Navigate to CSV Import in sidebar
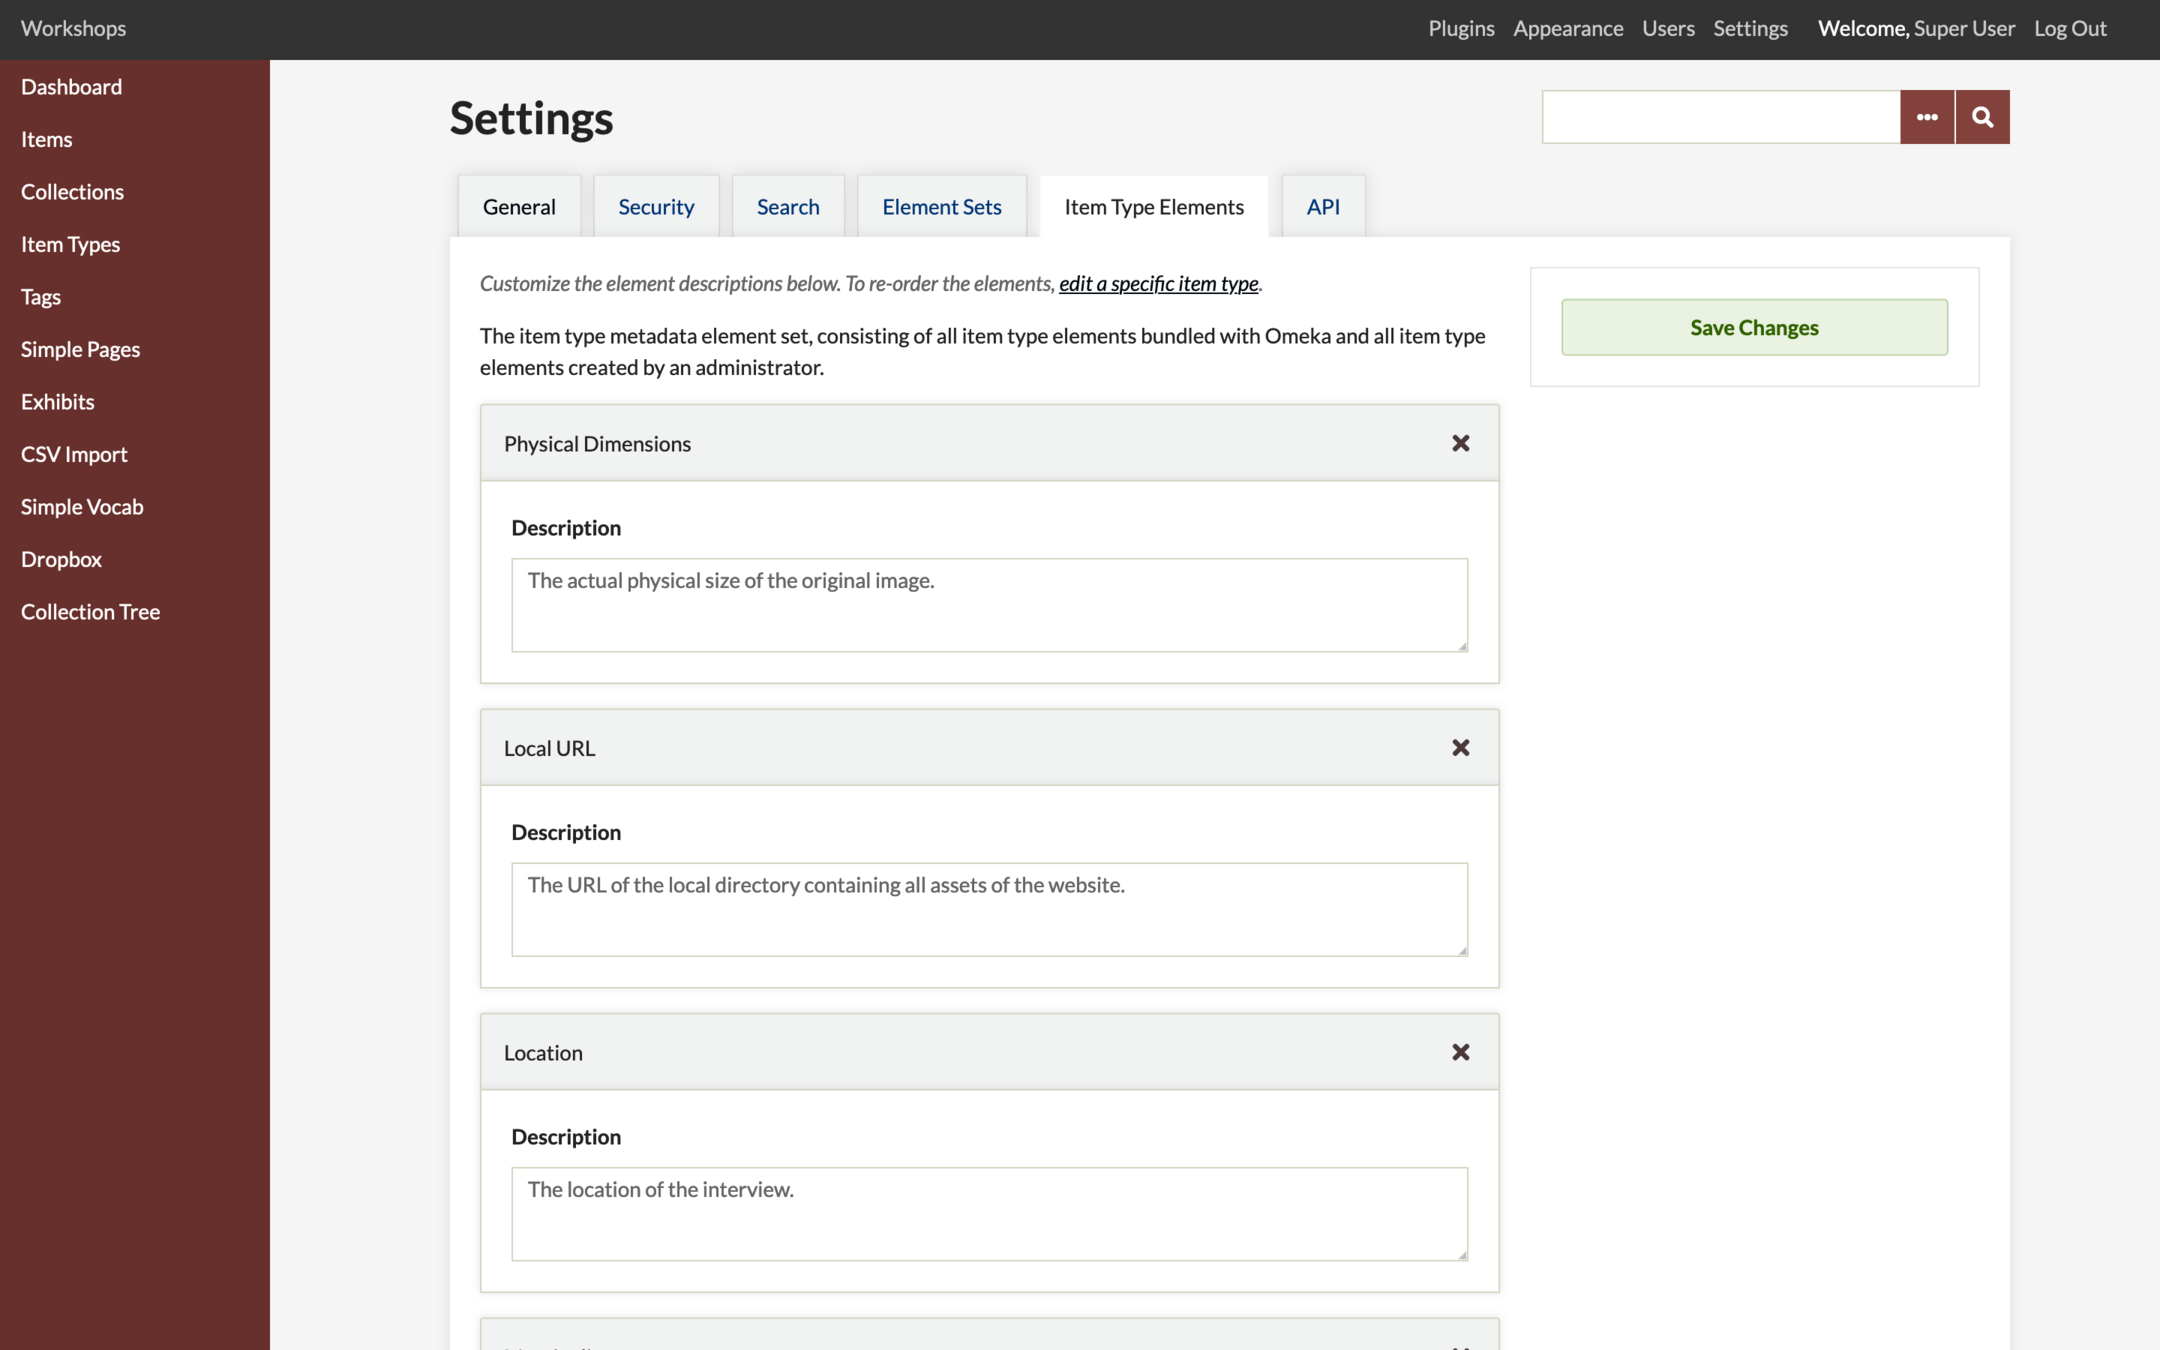 (74, 454)
